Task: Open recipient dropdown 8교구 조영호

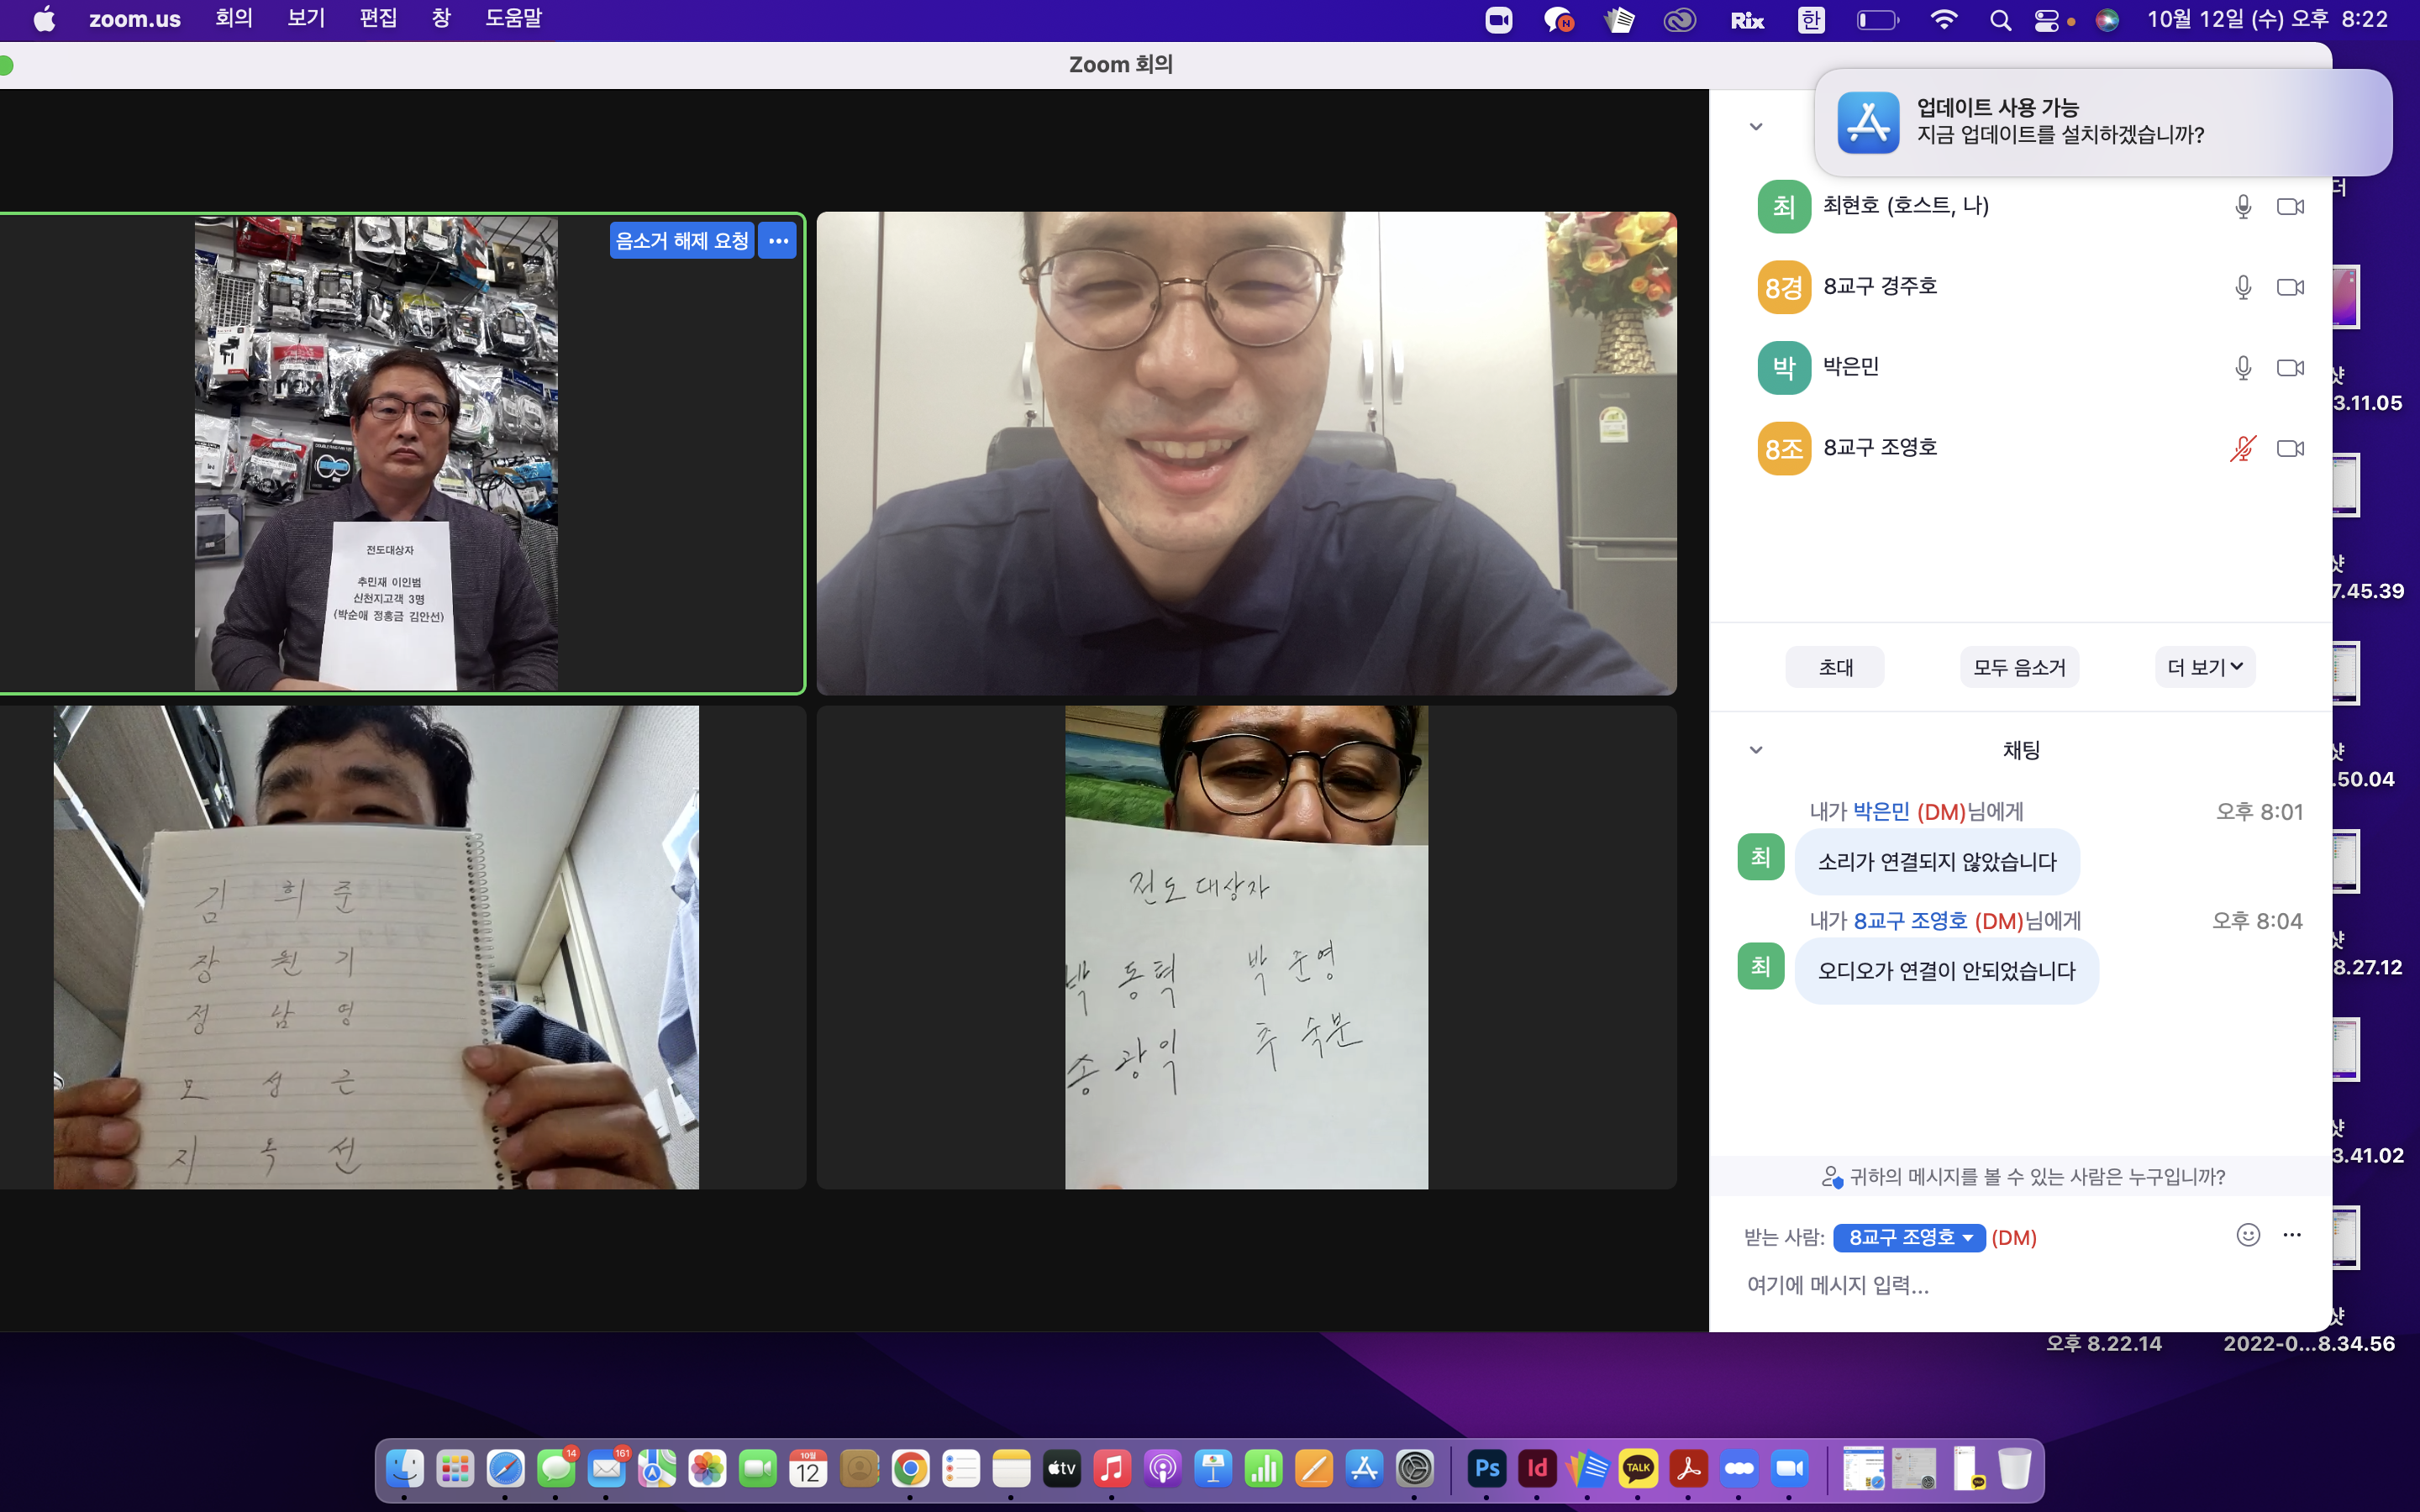Action: [1909, 1237]
